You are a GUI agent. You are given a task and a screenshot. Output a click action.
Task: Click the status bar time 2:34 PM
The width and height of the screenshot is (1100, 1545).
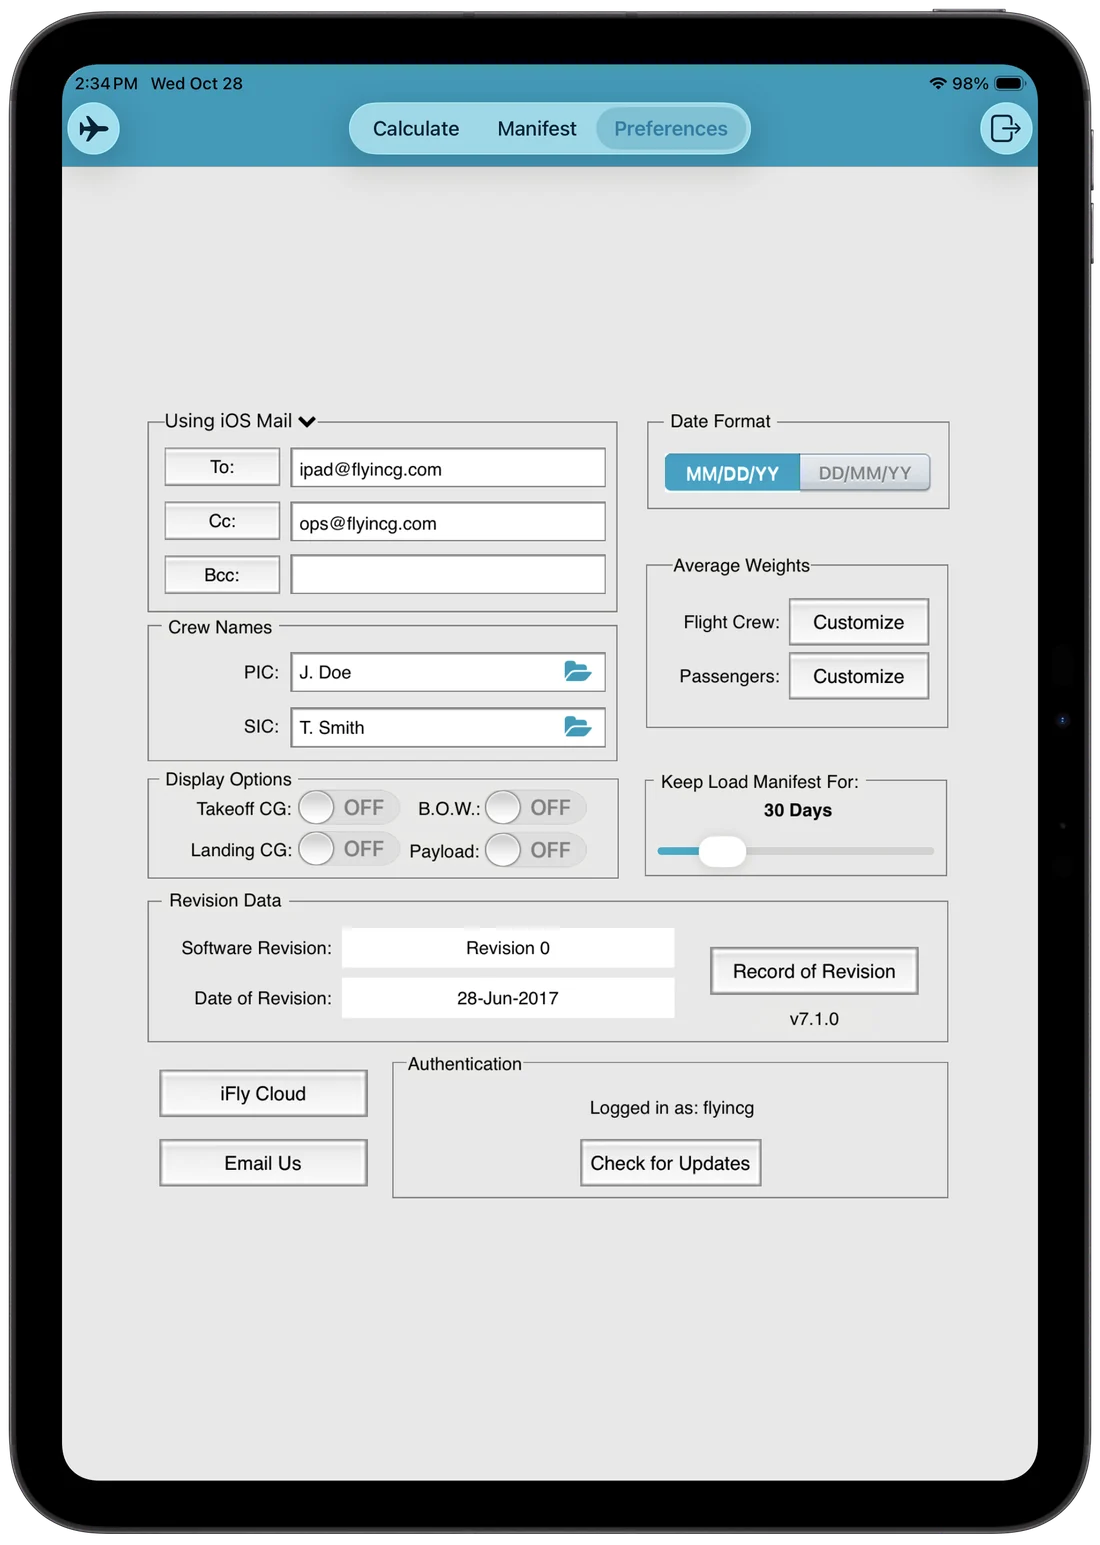point(106,83)
